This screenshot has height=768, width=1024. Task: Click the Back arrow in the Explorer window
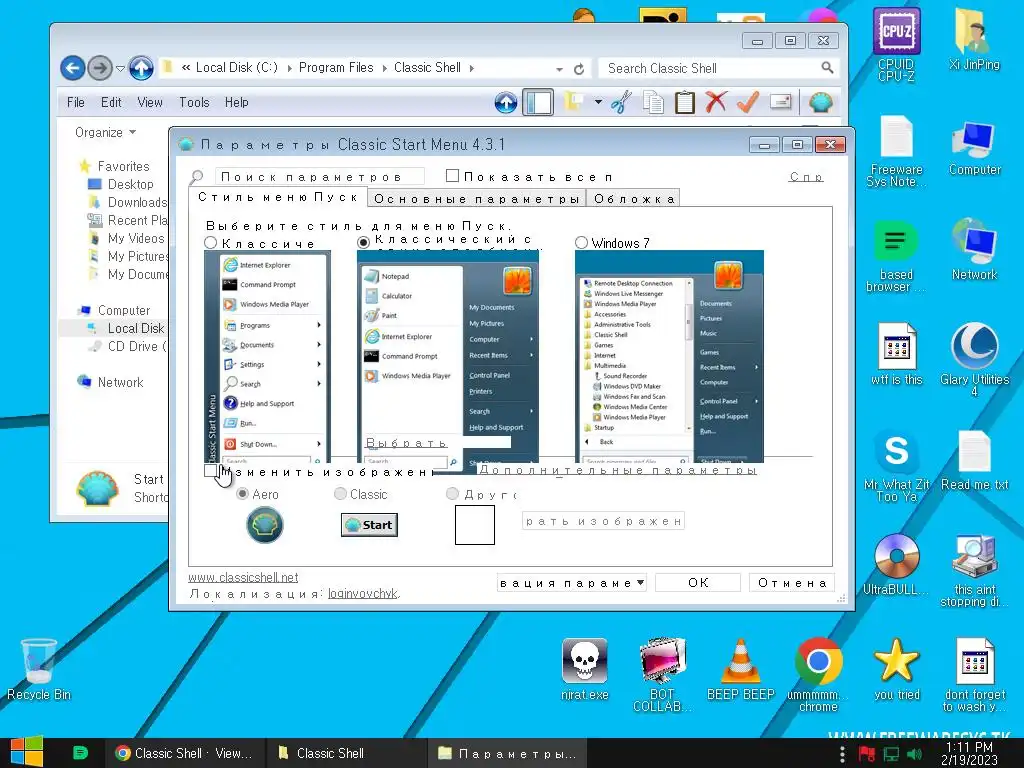tap(72, 68)
